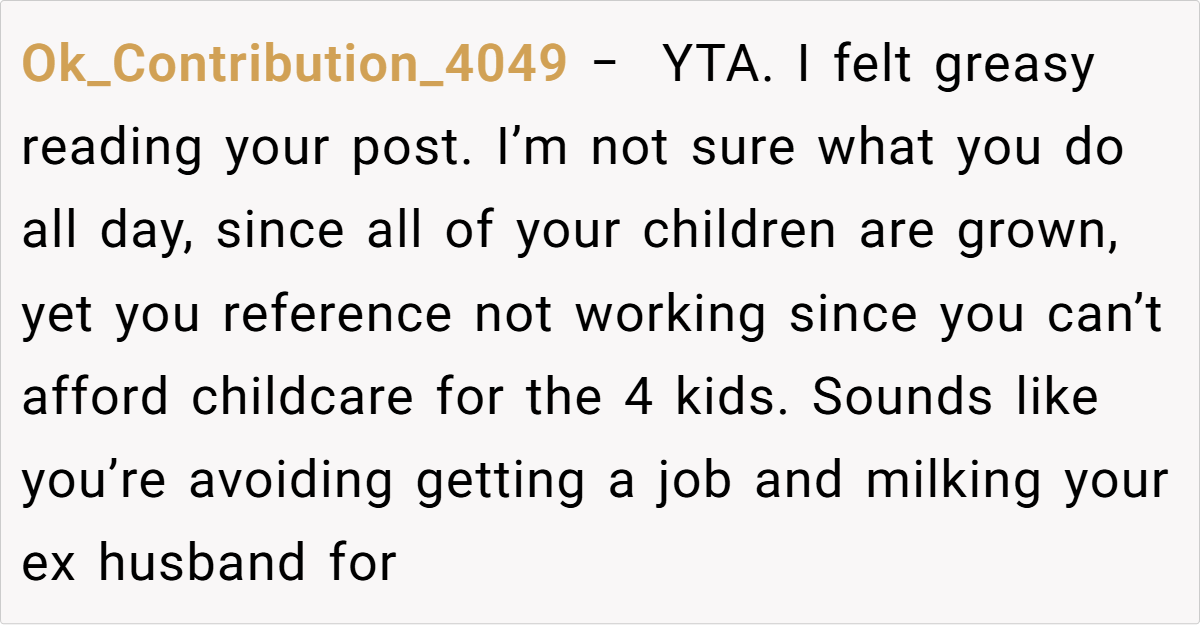
Task: Open the Ok_Contribution_4049 user profile link
Action: pos(294,66)
